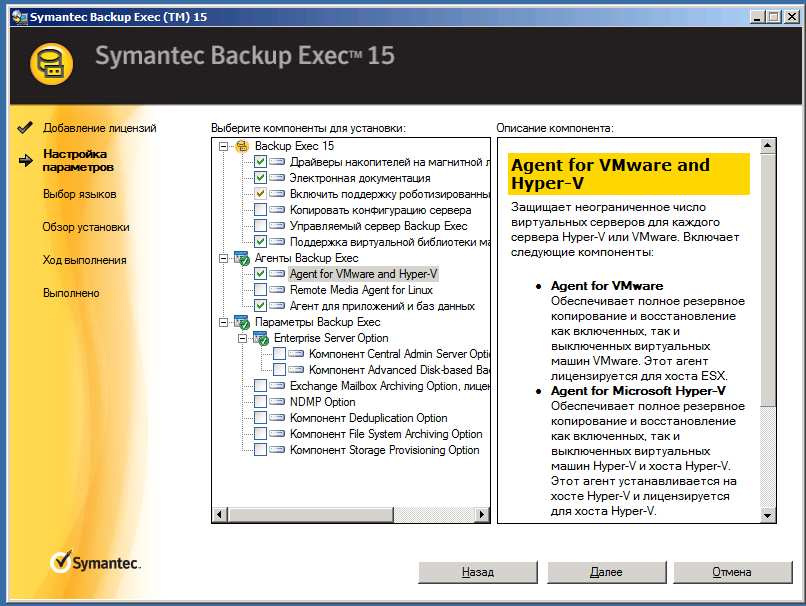Click the component tree horizontal scrollbar thumb
The width and height of the screenshot is (806, 606).
(310, 514)
